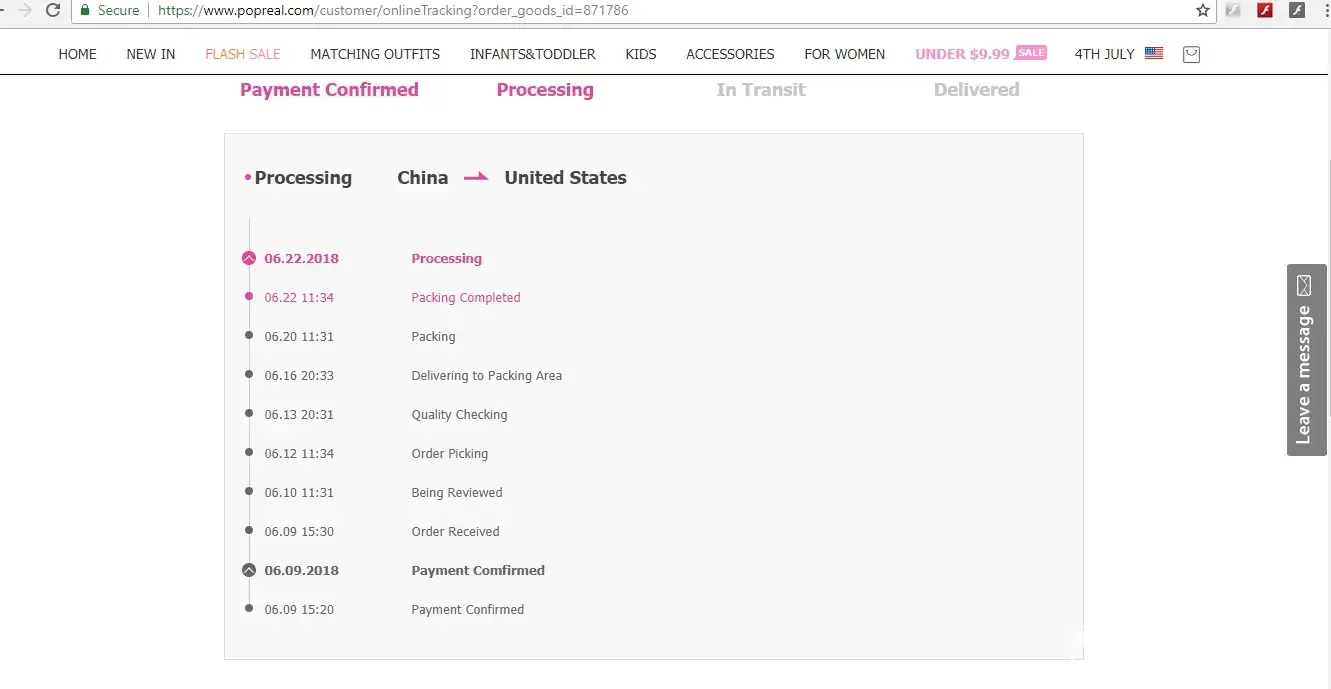Click 'Order Received' entry text

(455, 531)
